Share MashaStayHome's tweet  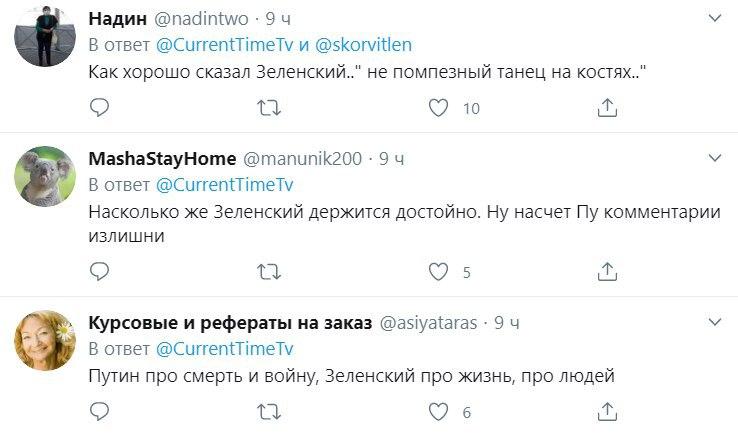coord(606,270)
